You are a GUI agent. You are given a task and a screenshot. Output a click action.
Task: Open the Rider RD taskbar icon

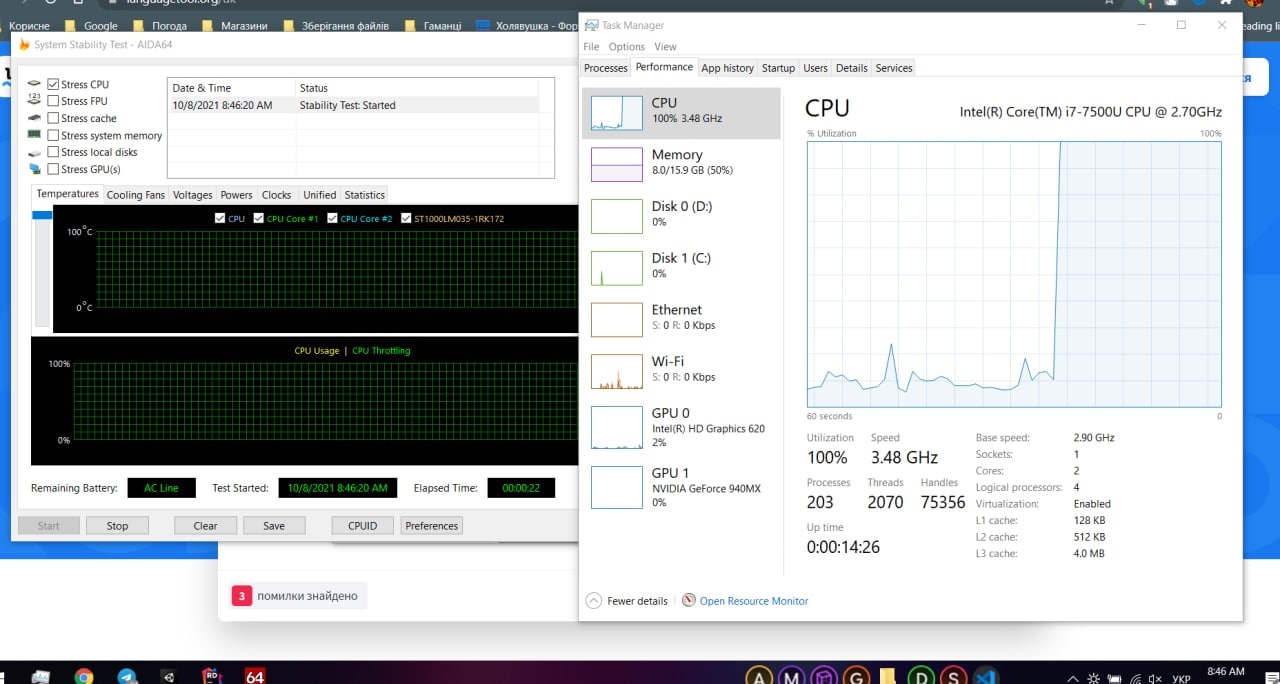[211, 677]
